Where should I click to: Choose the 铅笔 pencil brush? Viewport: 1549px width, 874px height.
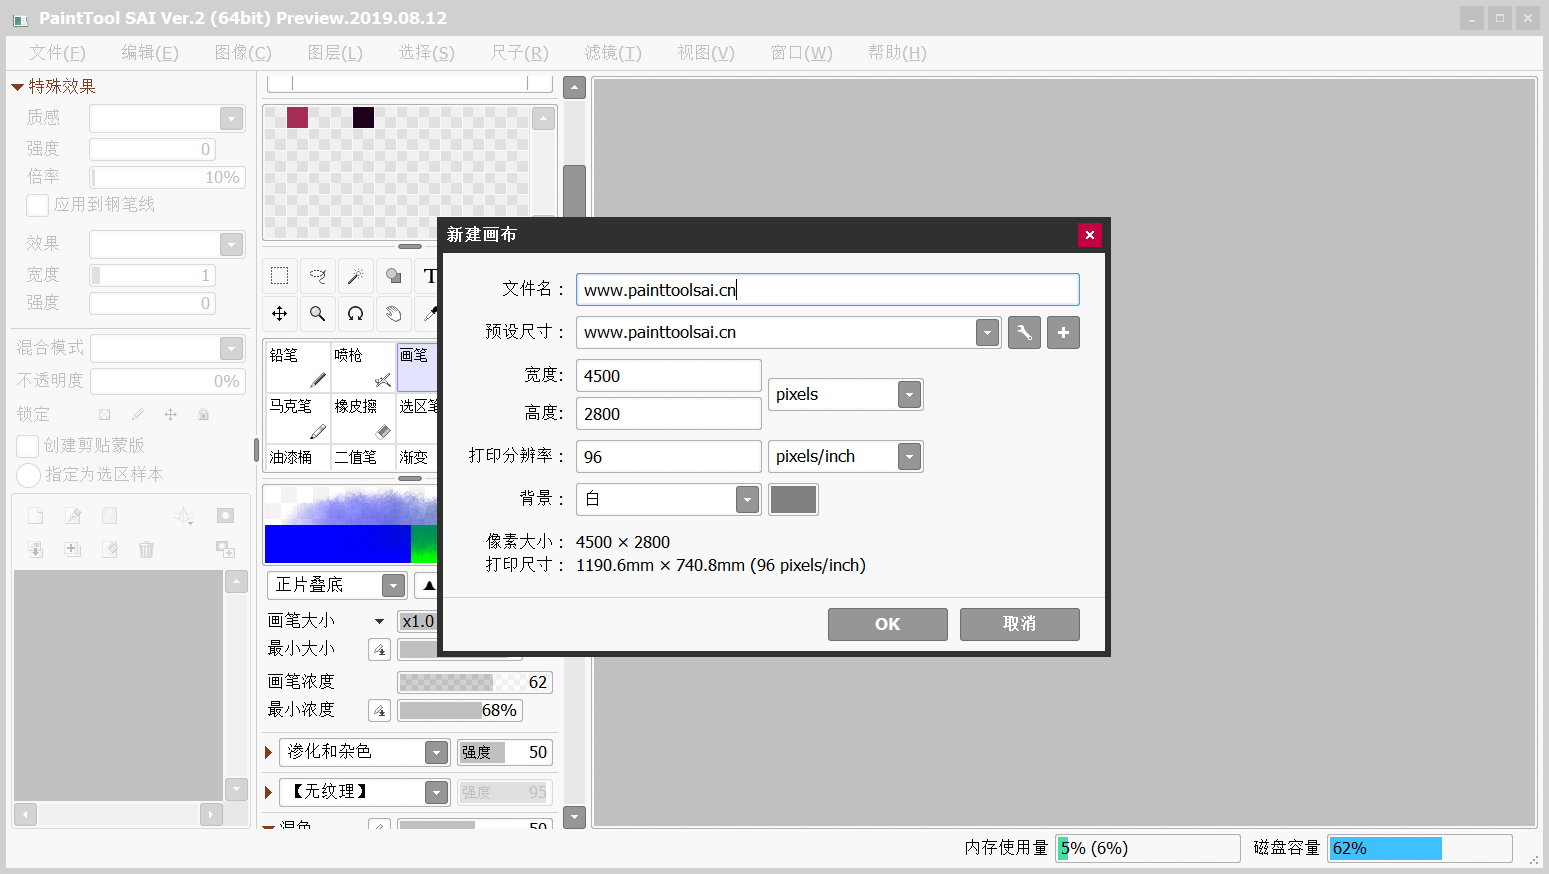(x=298, y=367)
